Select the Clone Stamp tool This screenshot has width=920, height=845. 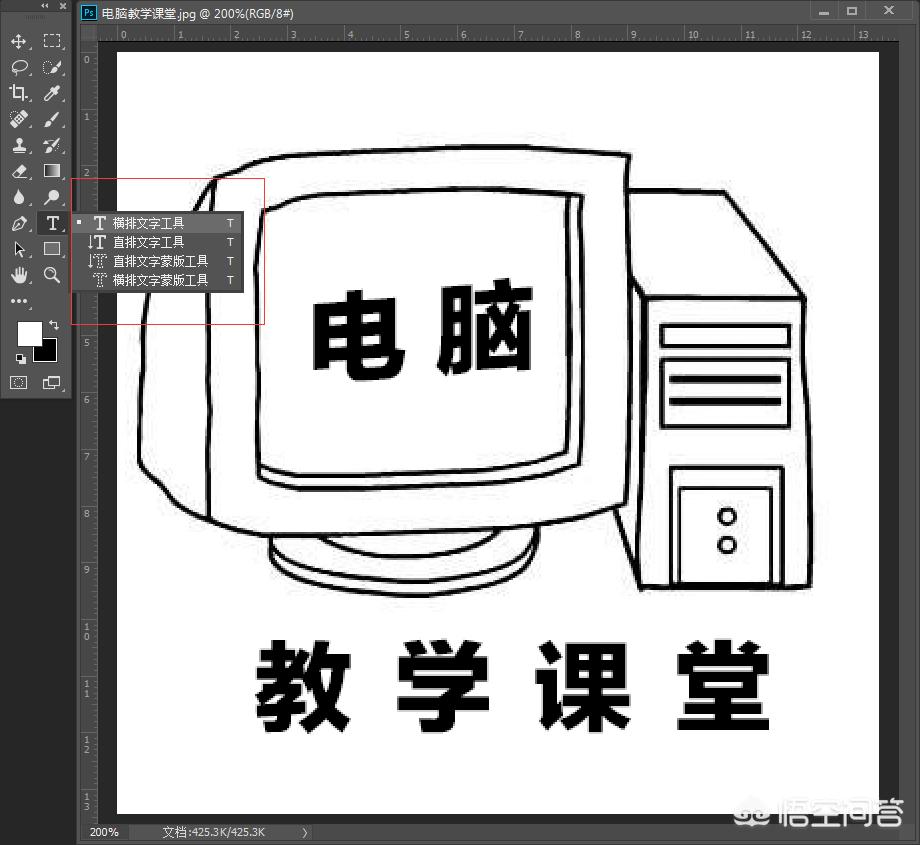click(20, 145)
